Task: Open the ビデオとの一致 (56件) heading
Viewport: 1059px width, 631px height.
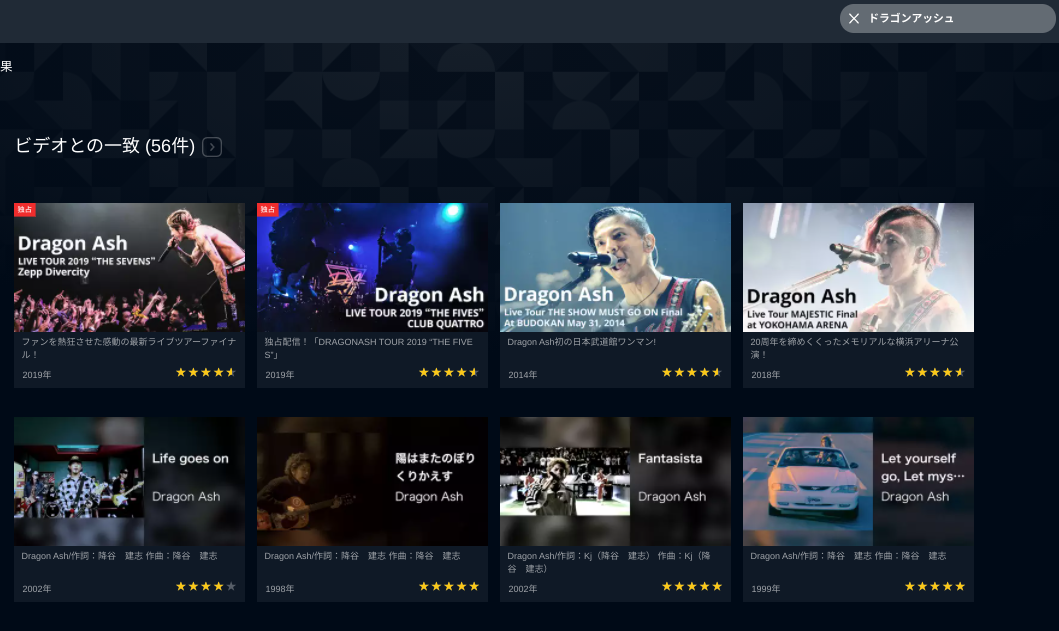Action: point(105,145)
